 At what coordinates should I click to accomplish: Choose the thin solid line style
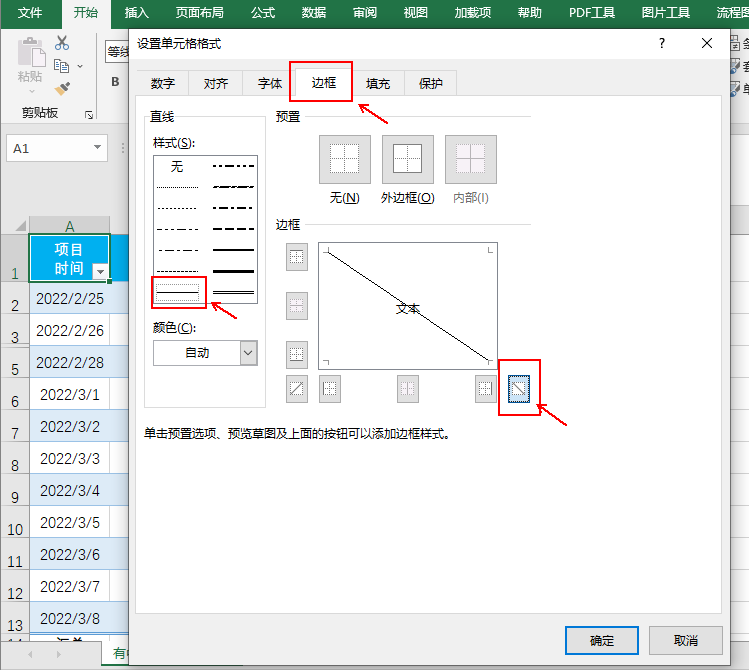click(178, 292)
